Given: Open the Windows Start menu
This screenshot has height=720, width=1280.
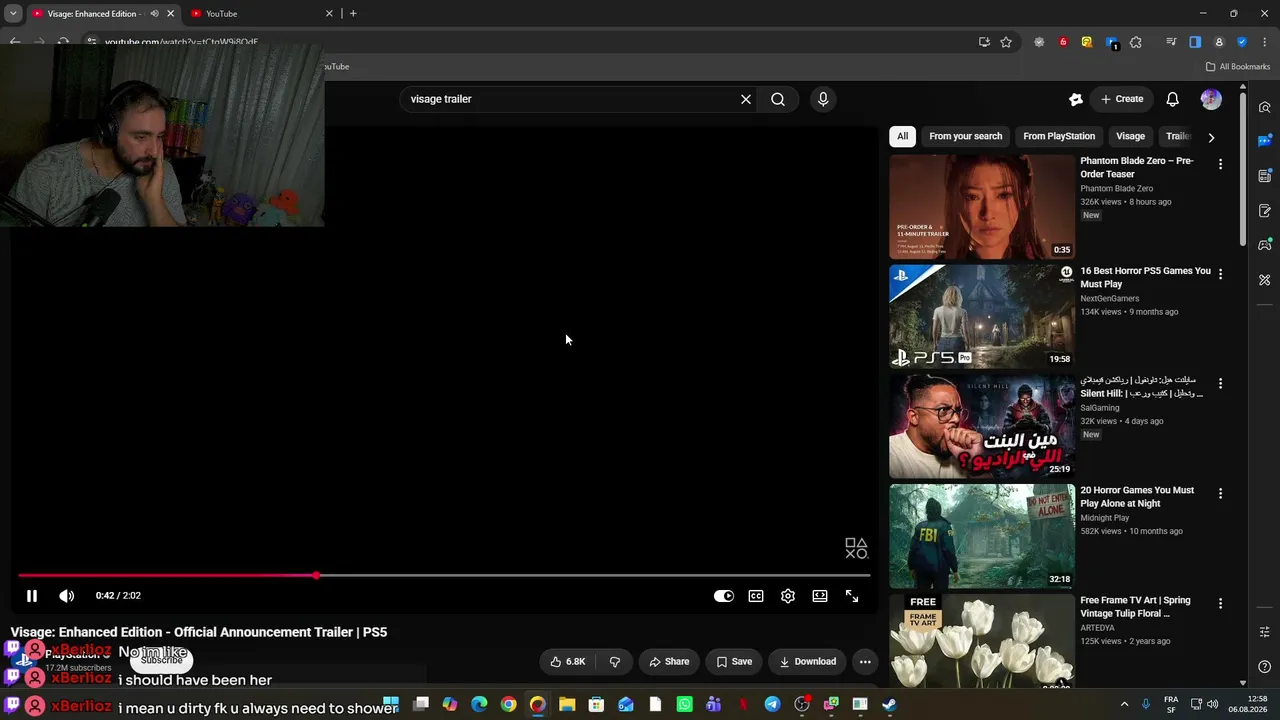Looking at the screenshot, I should [391, 704].
